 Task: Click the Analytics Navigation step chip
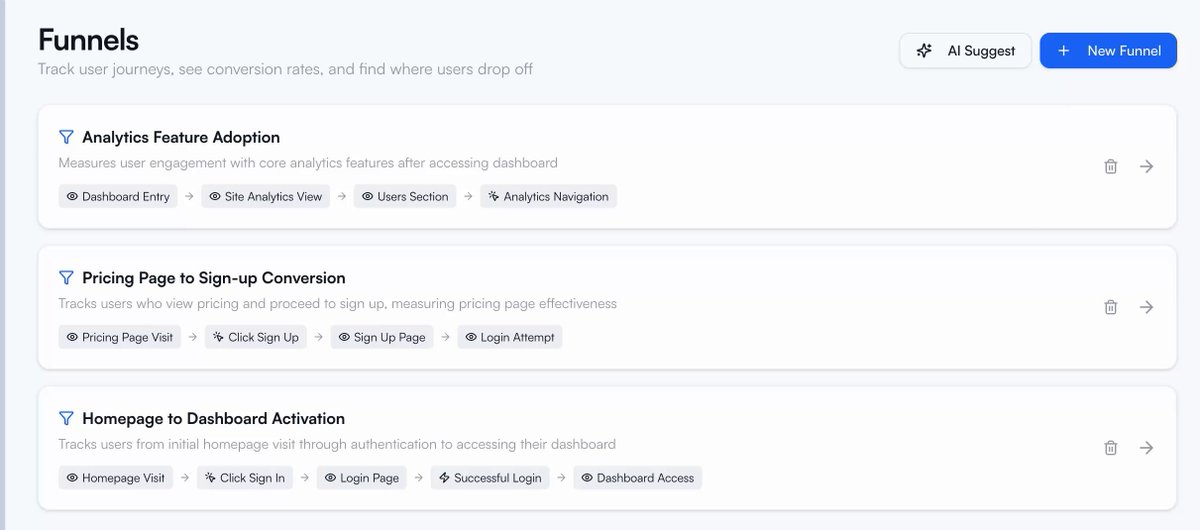[x=548, y=196]
